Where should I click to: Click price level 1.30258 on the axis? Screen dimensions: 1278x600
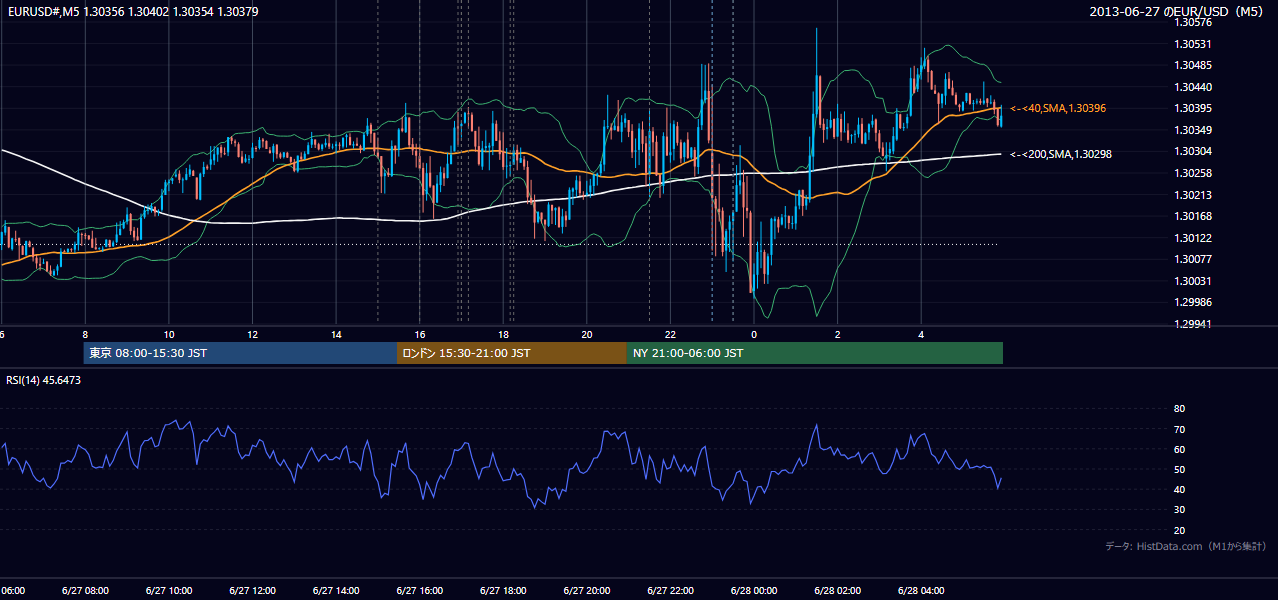click(1193, 173)
